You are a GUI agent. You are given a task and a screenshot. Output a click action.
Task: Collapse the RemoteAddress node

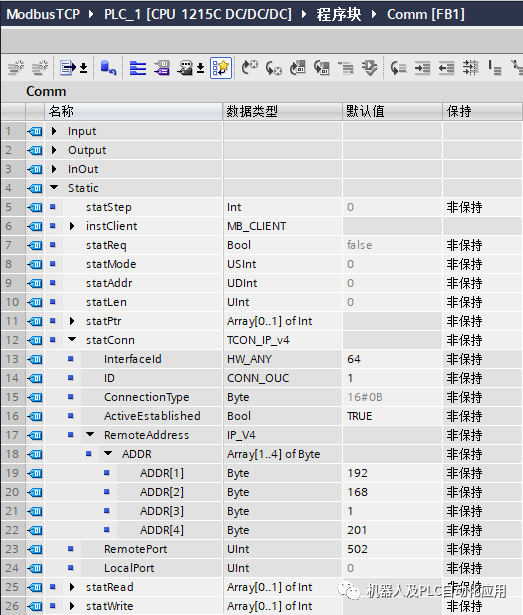pyautogui.click(x=90, y=434)
